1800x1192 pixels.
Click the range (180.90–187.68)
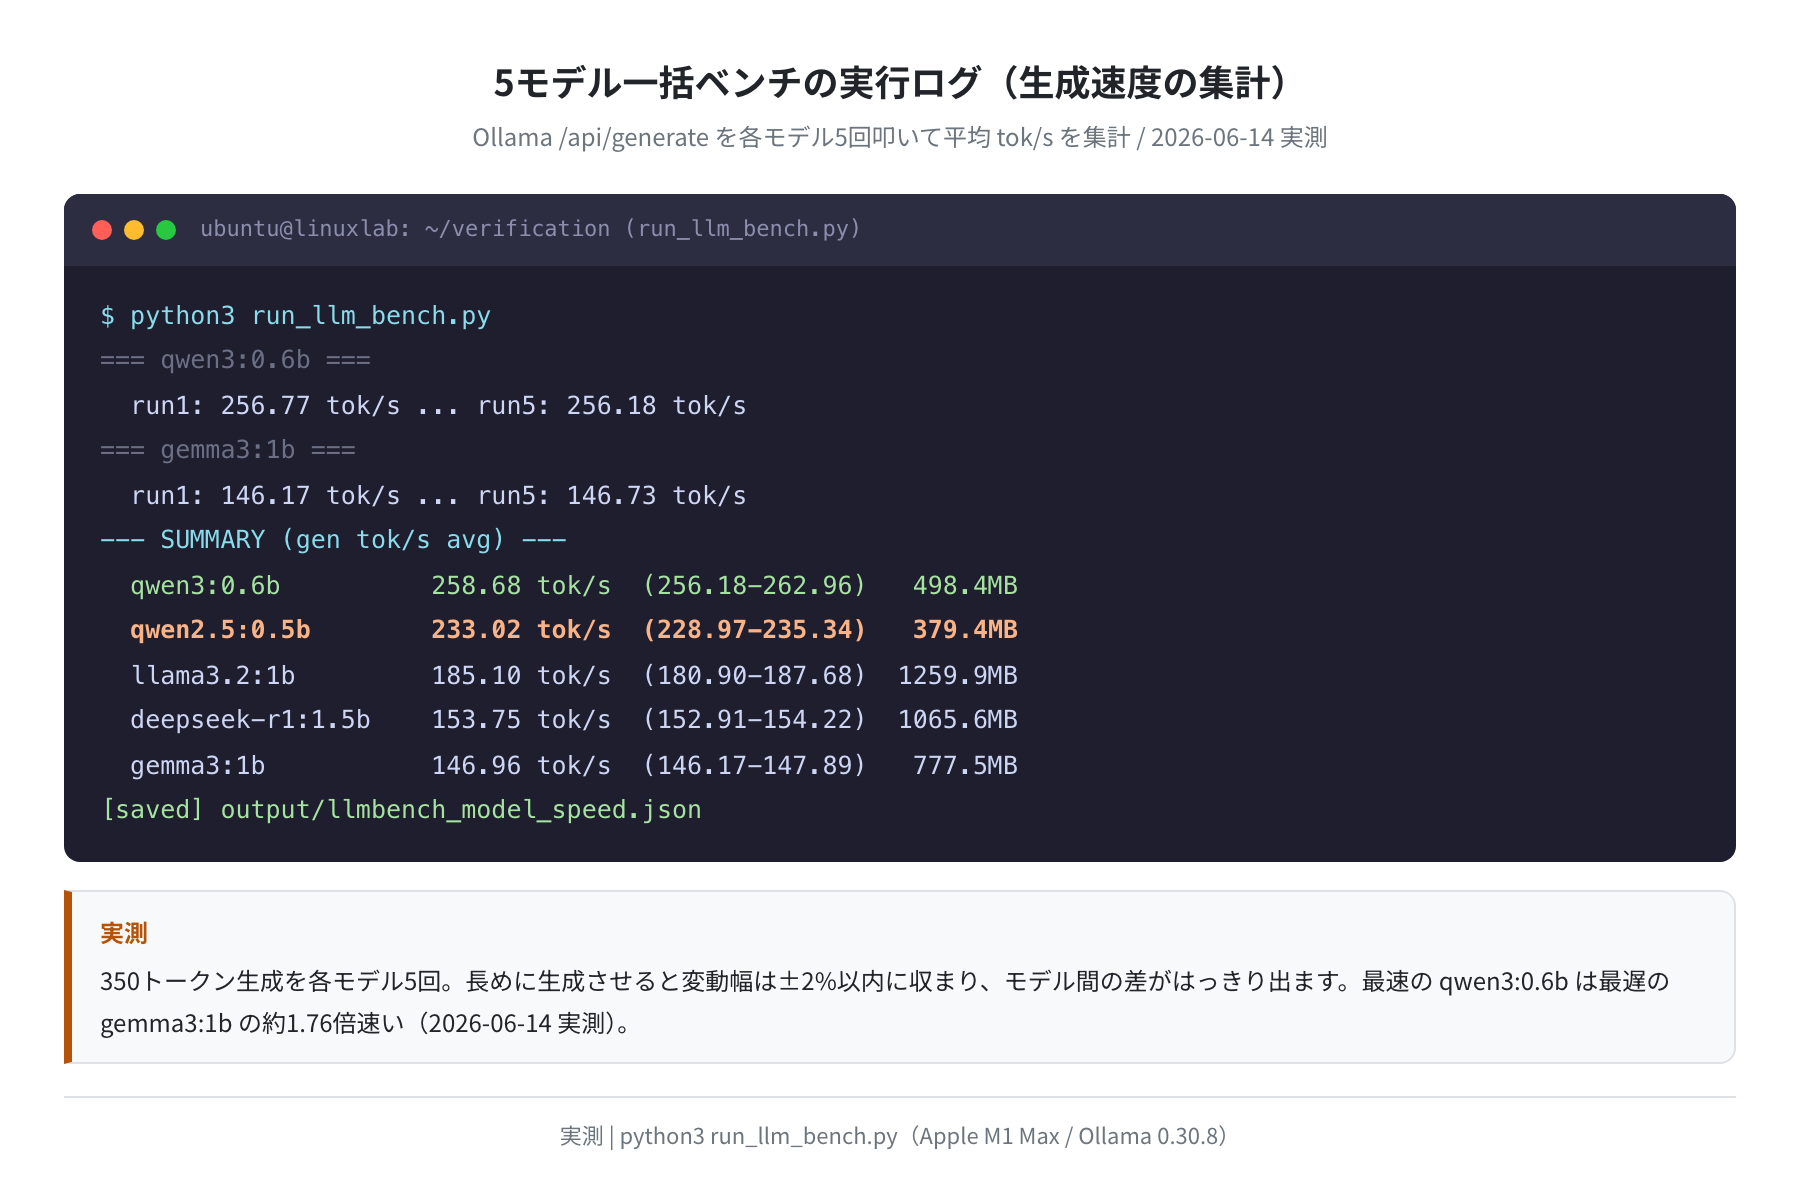point(754,675)
